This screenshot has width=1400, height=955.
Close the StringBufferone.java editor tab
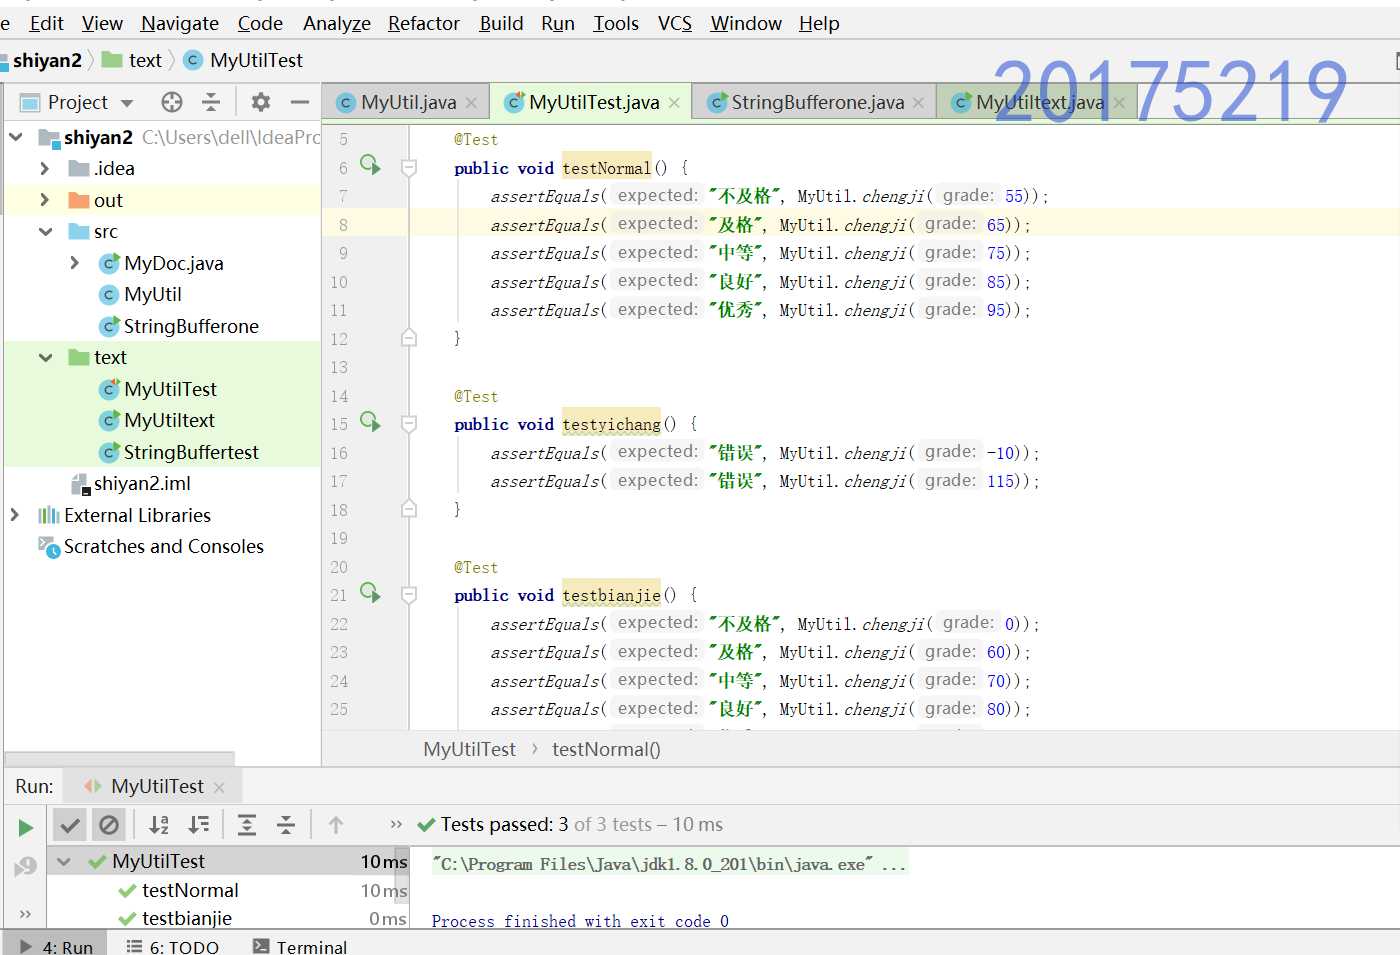[918, 102]
